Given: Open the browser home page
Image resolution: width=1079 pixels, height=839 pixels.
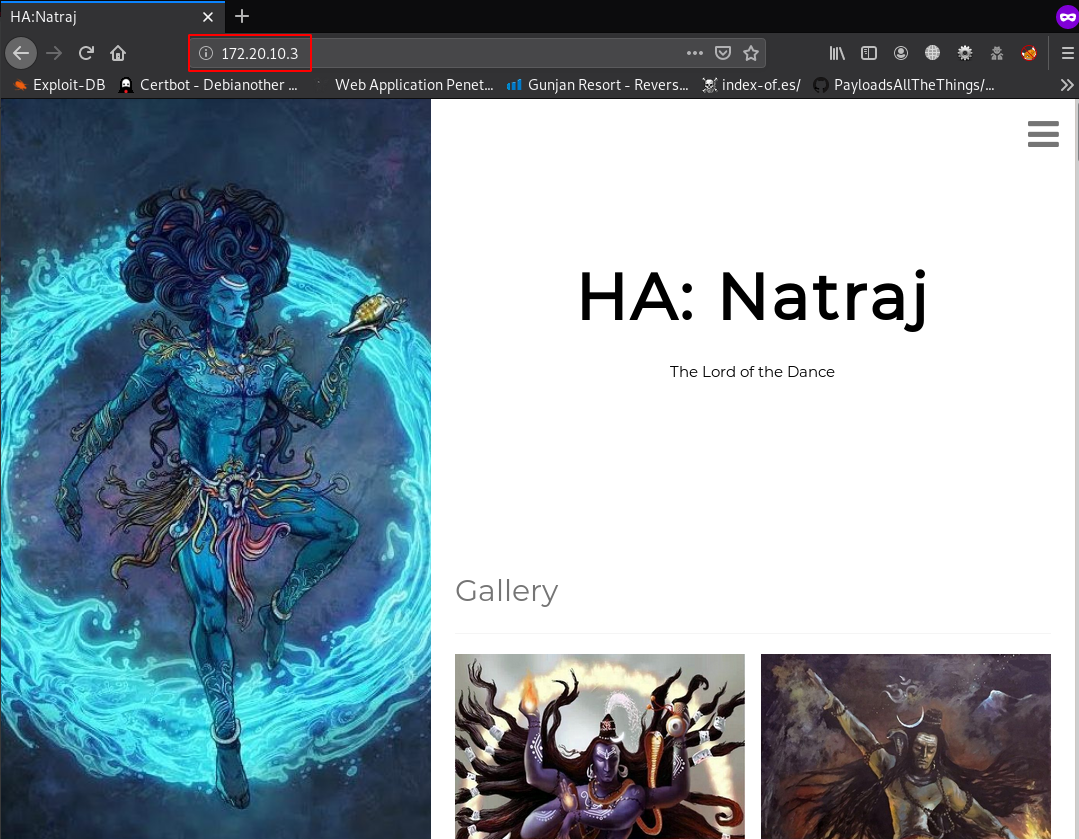Looking at the screenshot, I should (118, 53).
